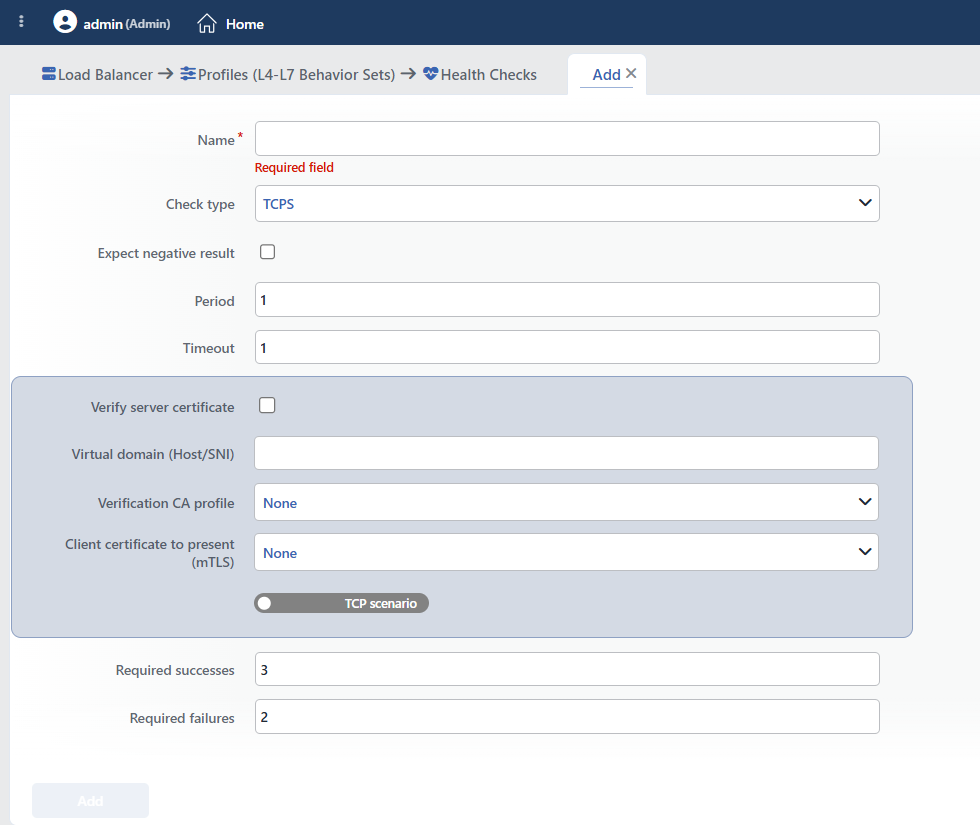The height and width of the screenshot is (825, 980).
Task: Click the 'Required failures' label
Action: pyautogui.click(x=182, y=718)
